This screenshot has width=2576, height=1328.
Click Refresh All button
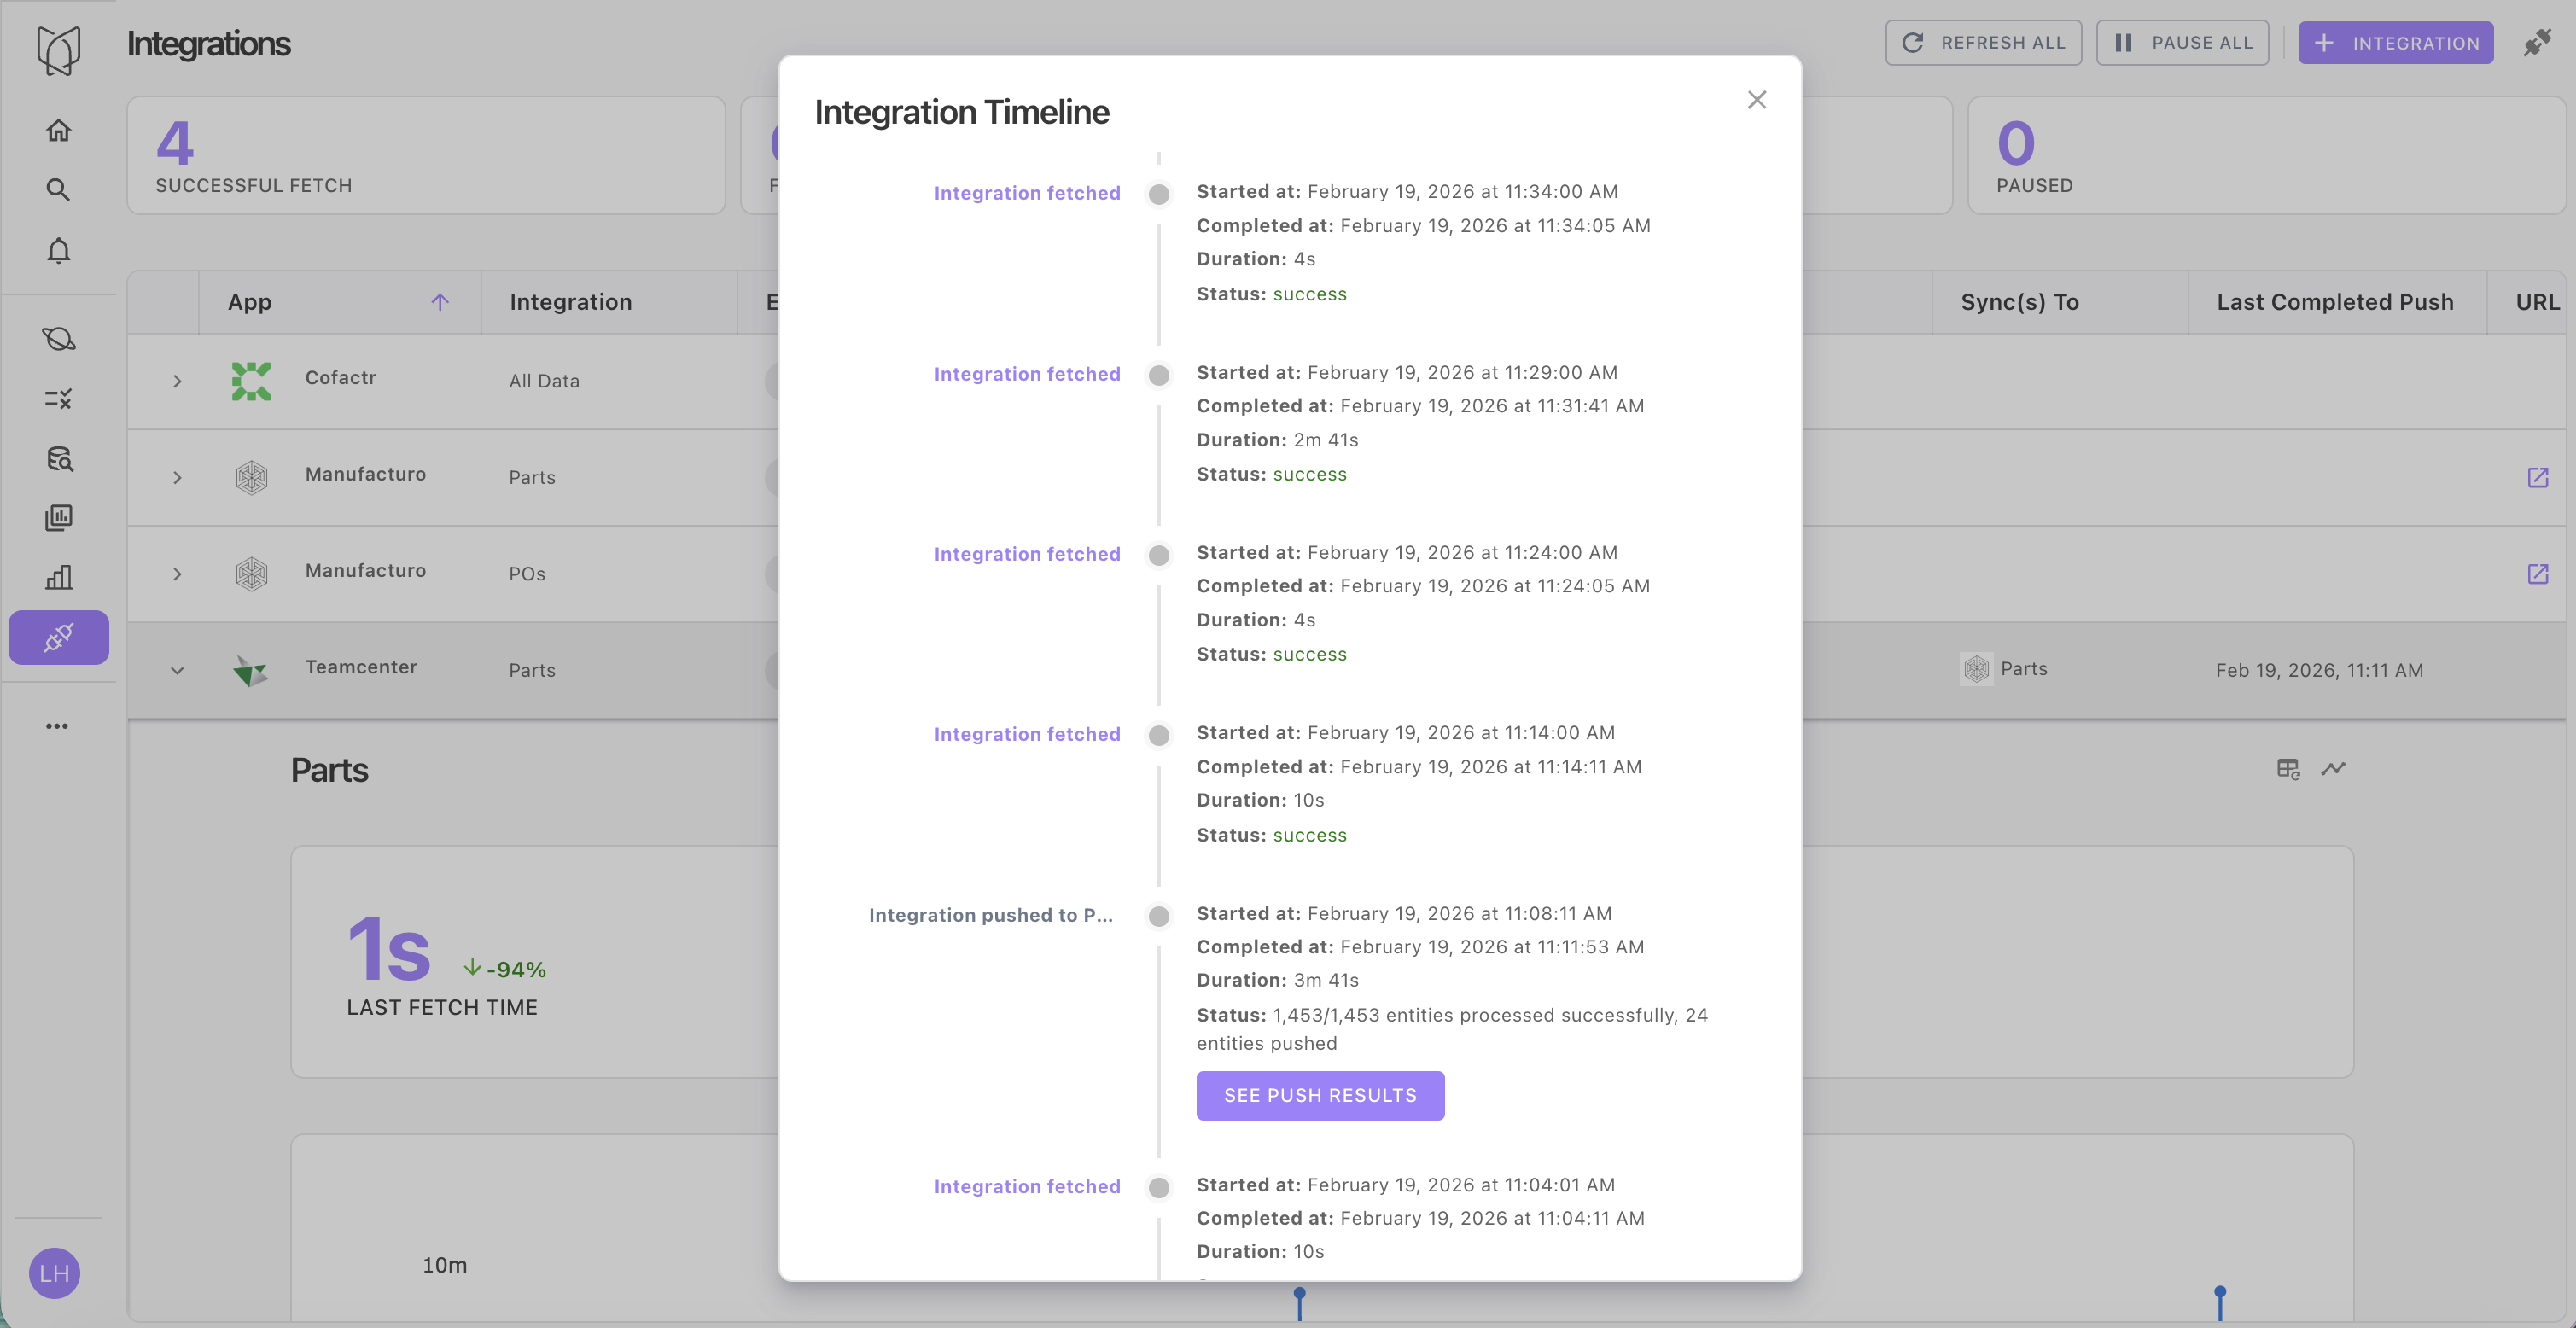click(x=1982, y=43)
